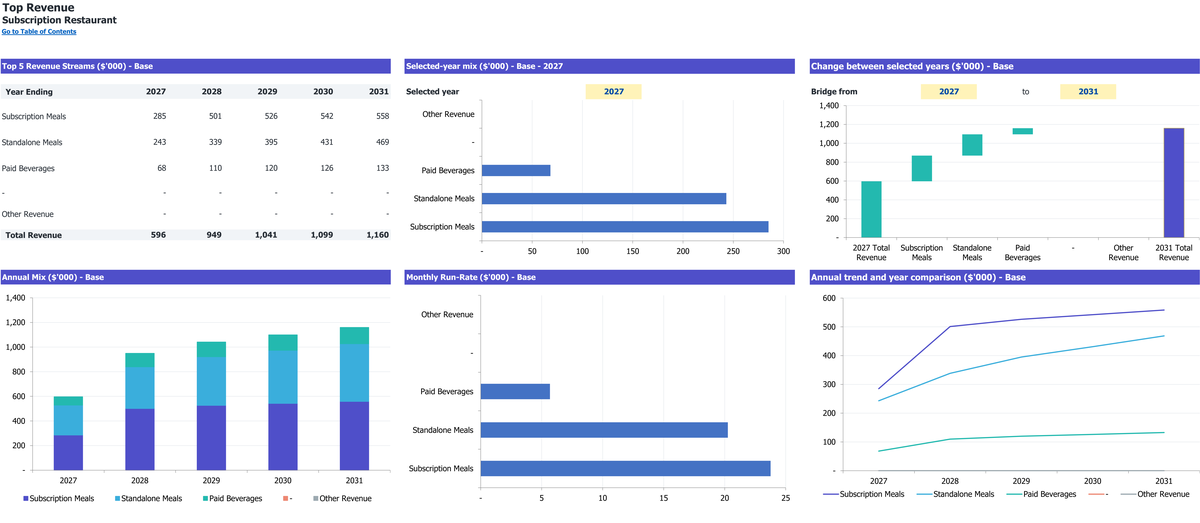Select the 1,099 total revenue value

click(x=321, y=235)
